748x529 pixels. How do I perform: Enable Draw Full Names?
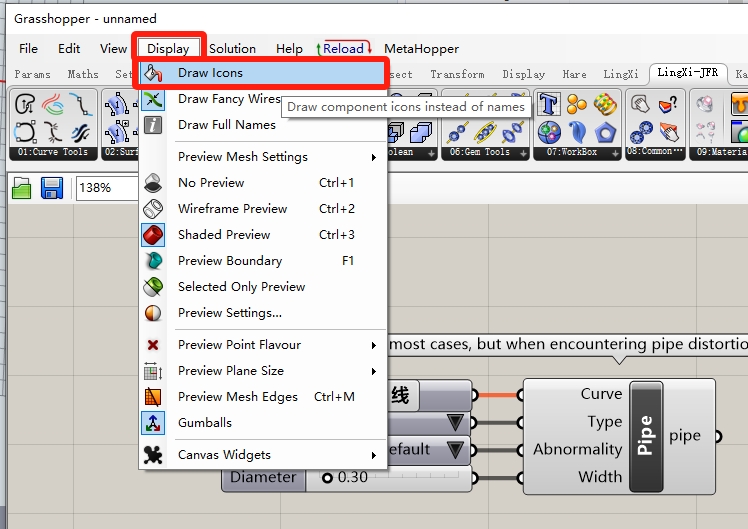pyautogui.click(x=262, y=125)
